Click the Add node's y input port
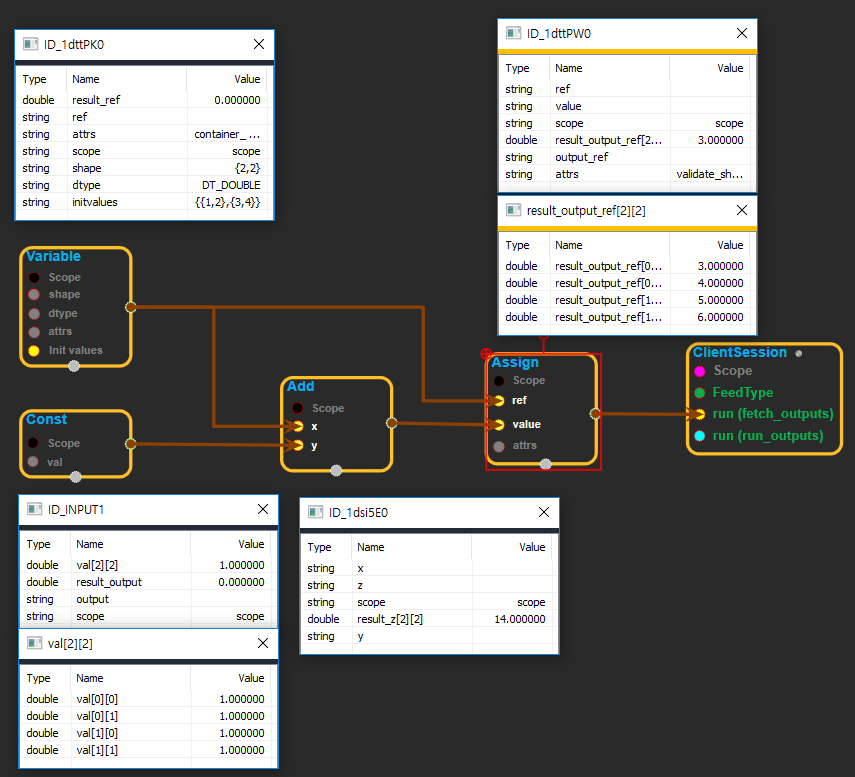This screenshot has height=777, width=855. [x=297, y=445]
